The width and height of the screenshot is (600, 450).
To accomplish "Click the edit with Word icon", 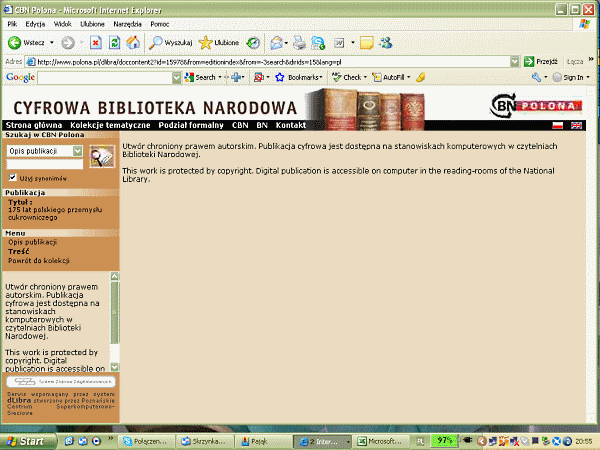I will coord(339,42).
